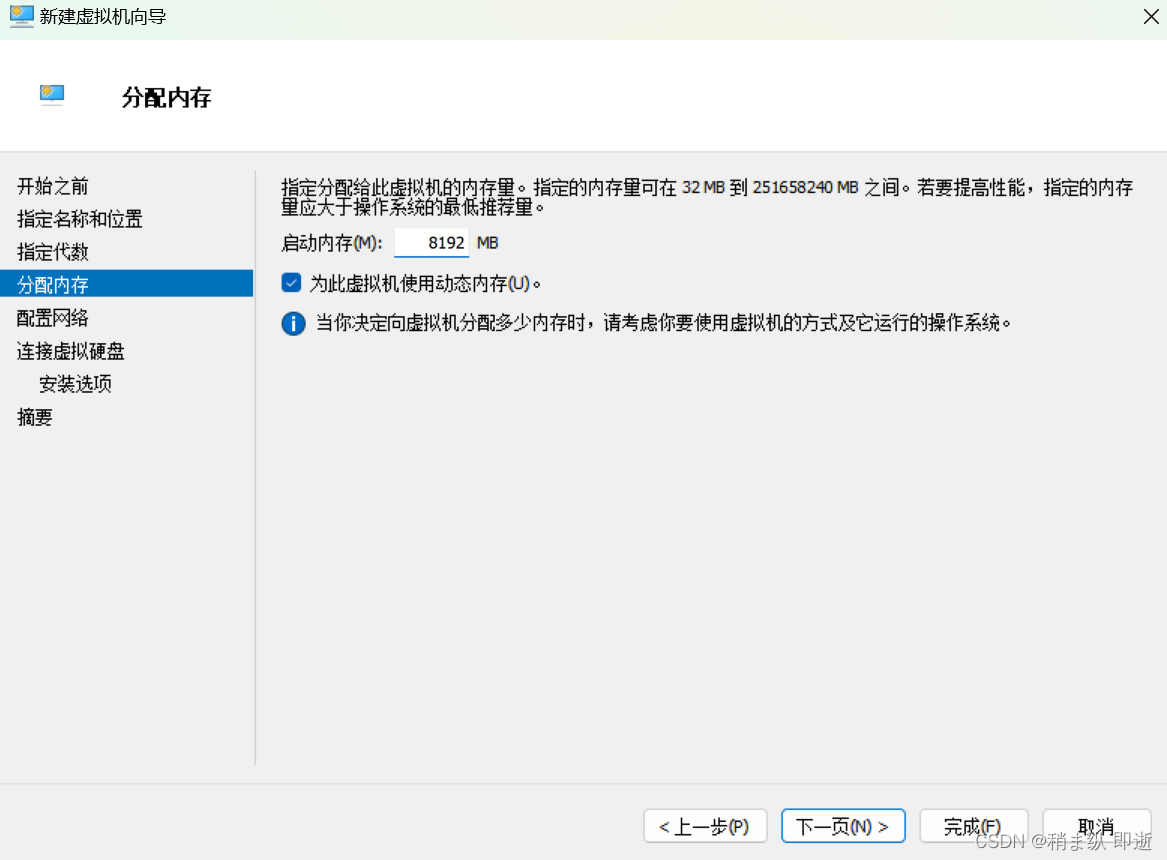Click the 新建虚拟机向导 title bar text

100,16
